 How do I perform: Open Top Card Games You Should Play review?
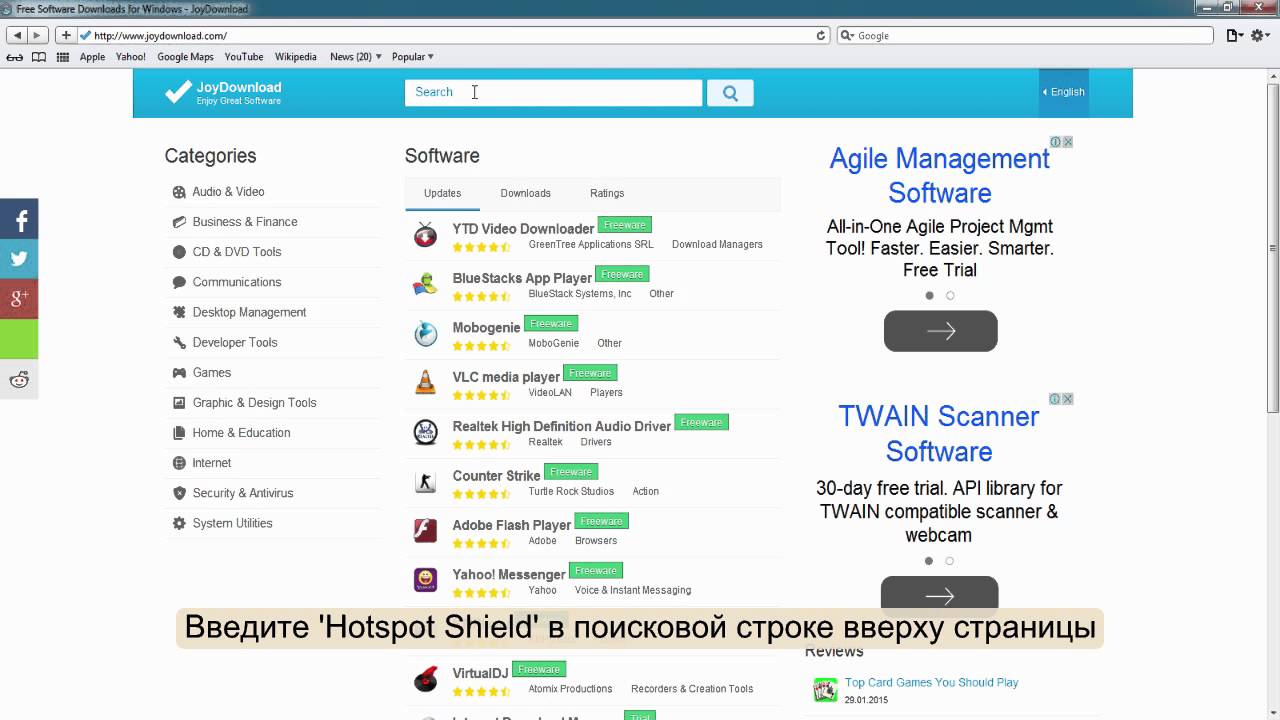pyautogui.click(x=931, y=683)
